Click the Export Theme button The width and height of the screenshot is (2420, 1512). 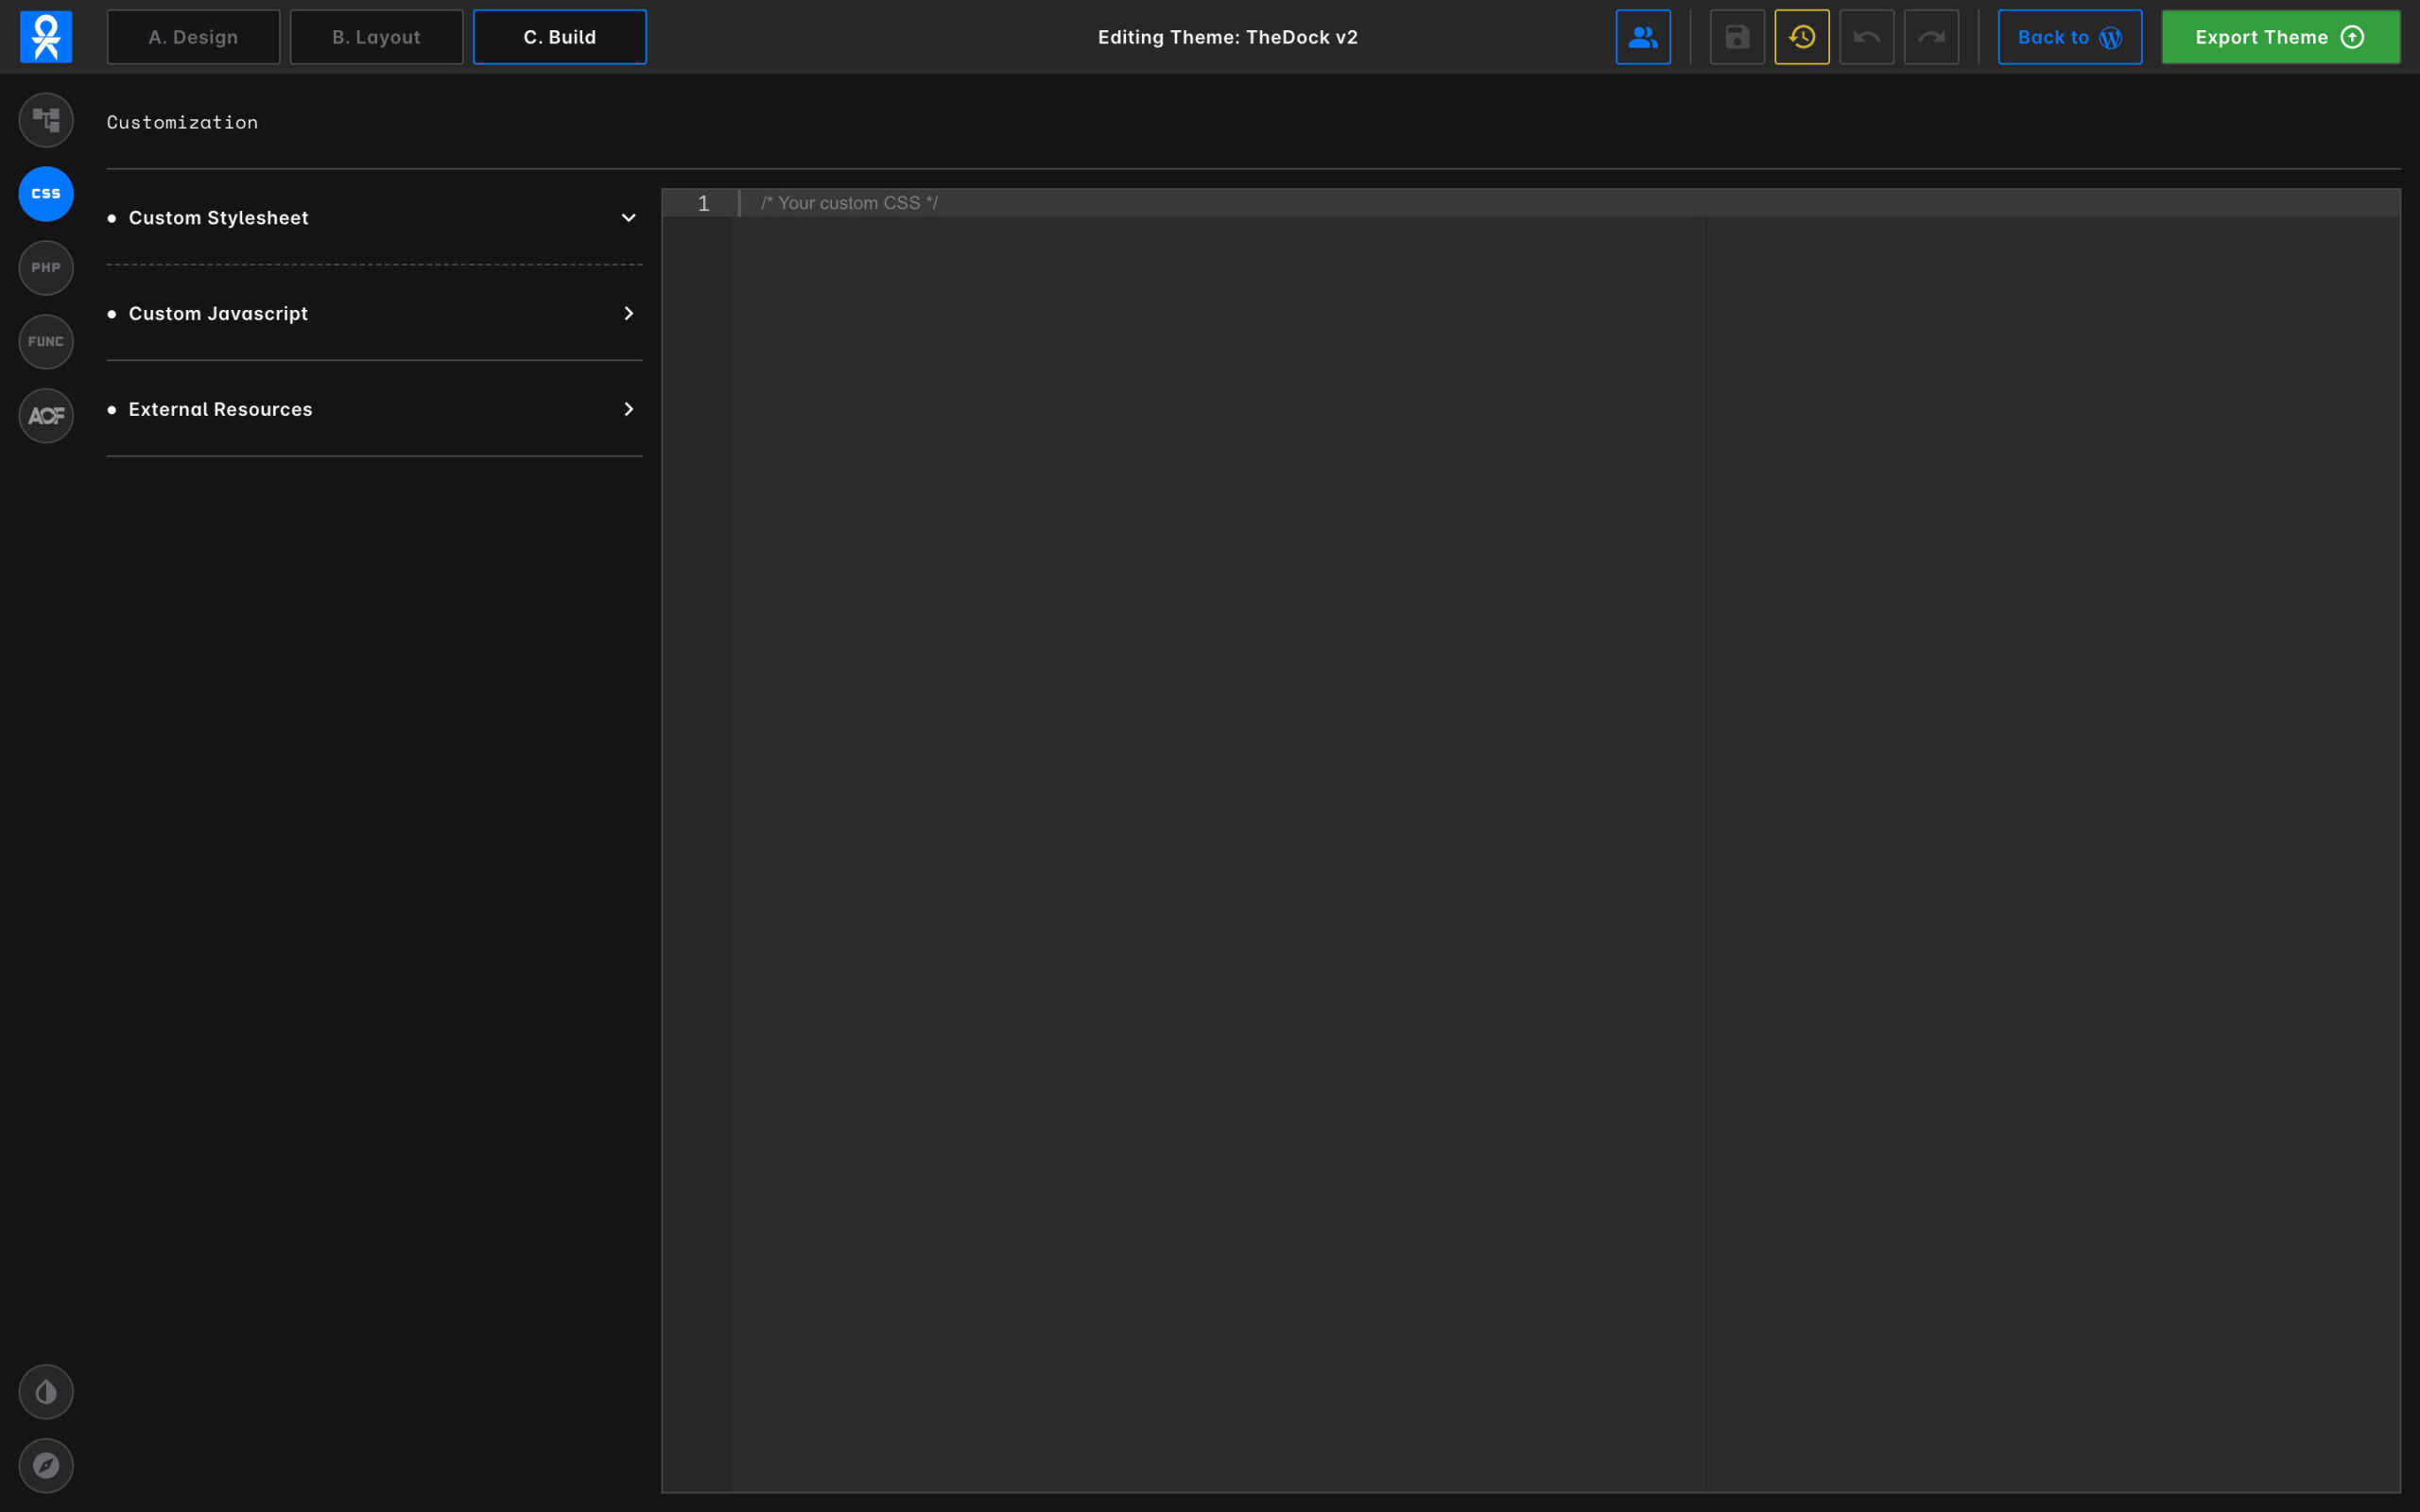pyautogui.click(x=2280, y=37)
